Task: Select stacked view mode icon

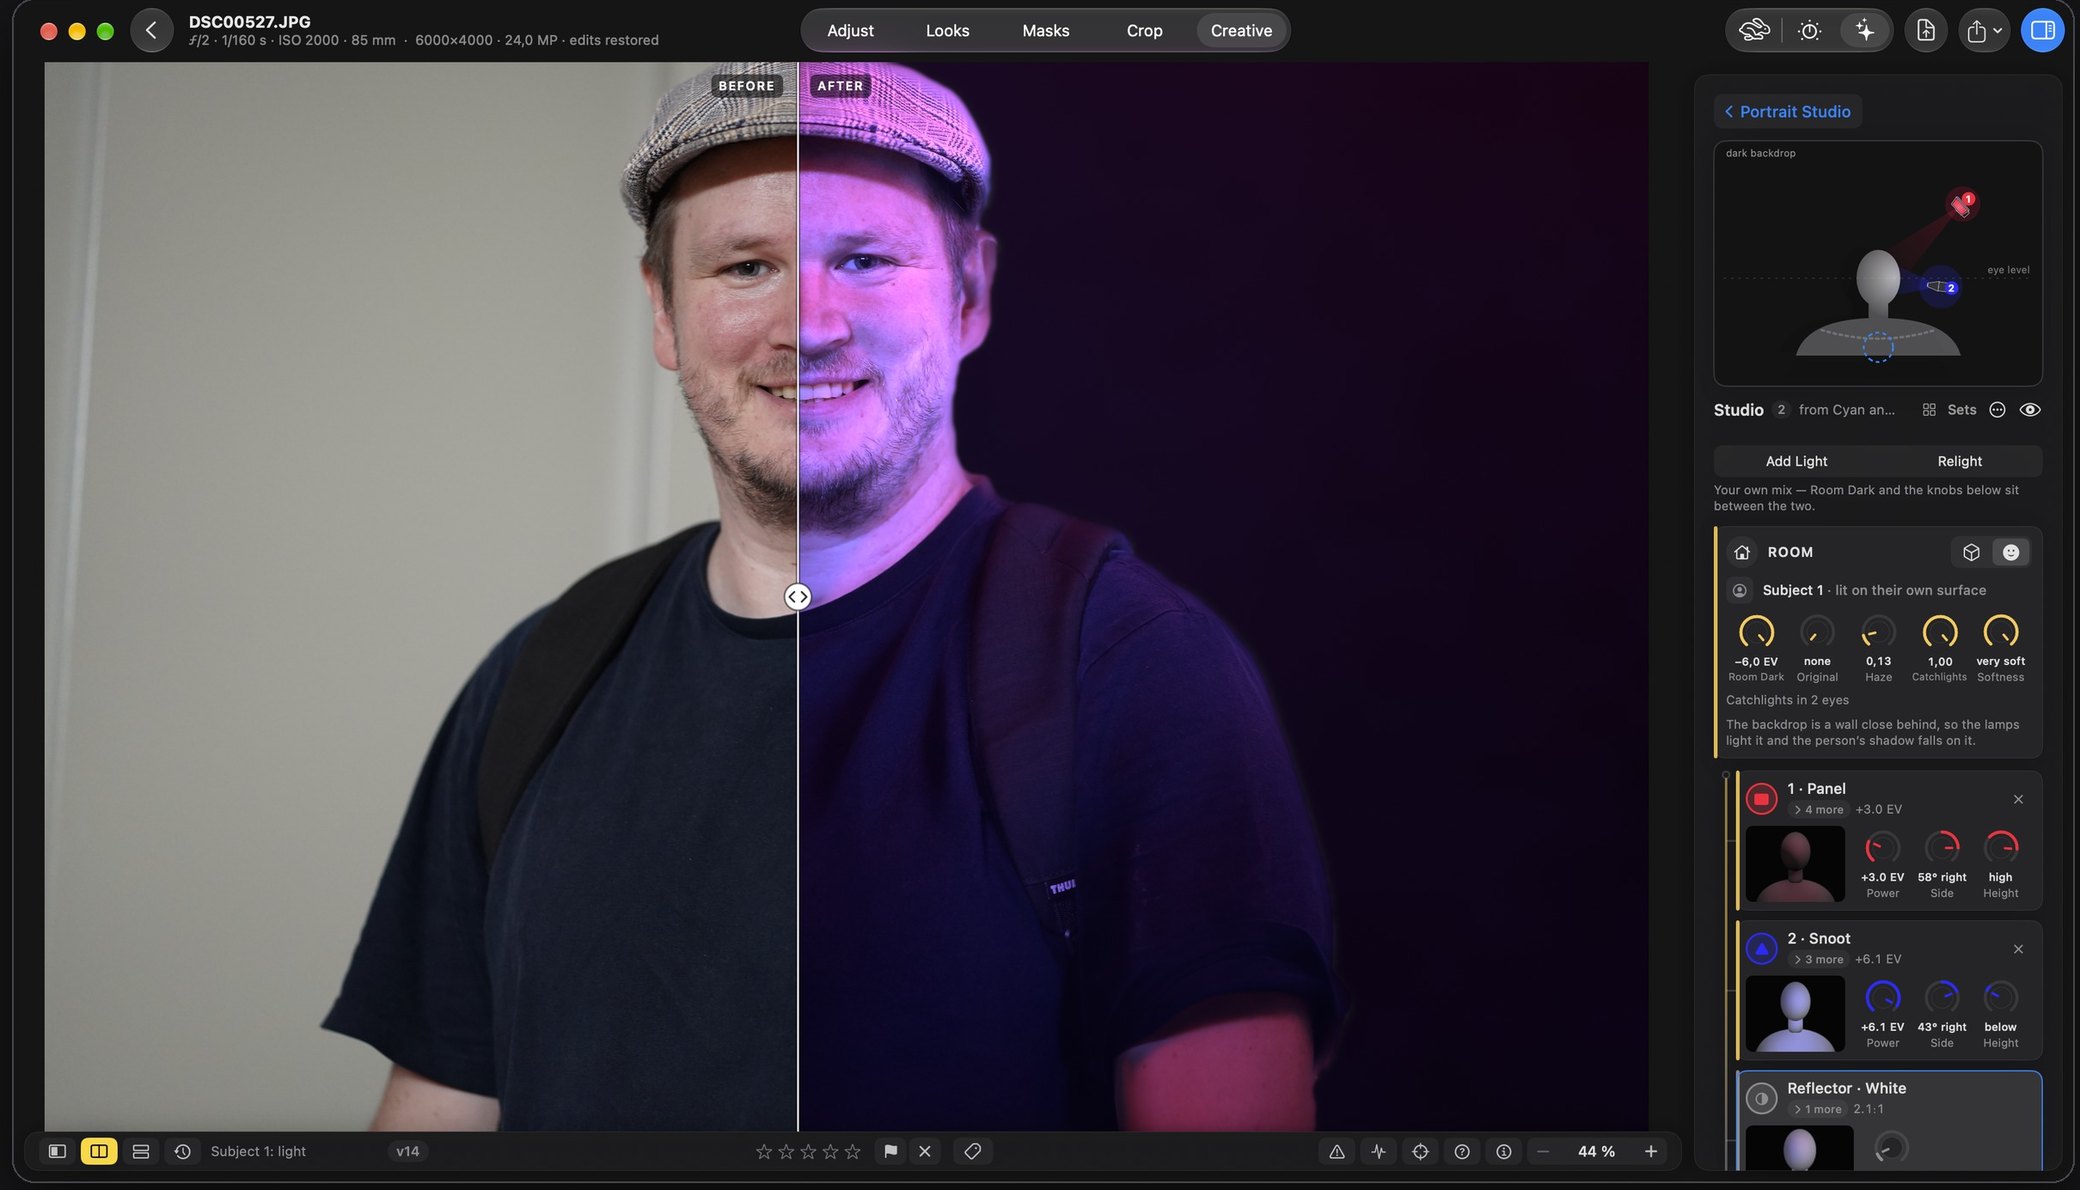Action: click(x=141, y=1152)
